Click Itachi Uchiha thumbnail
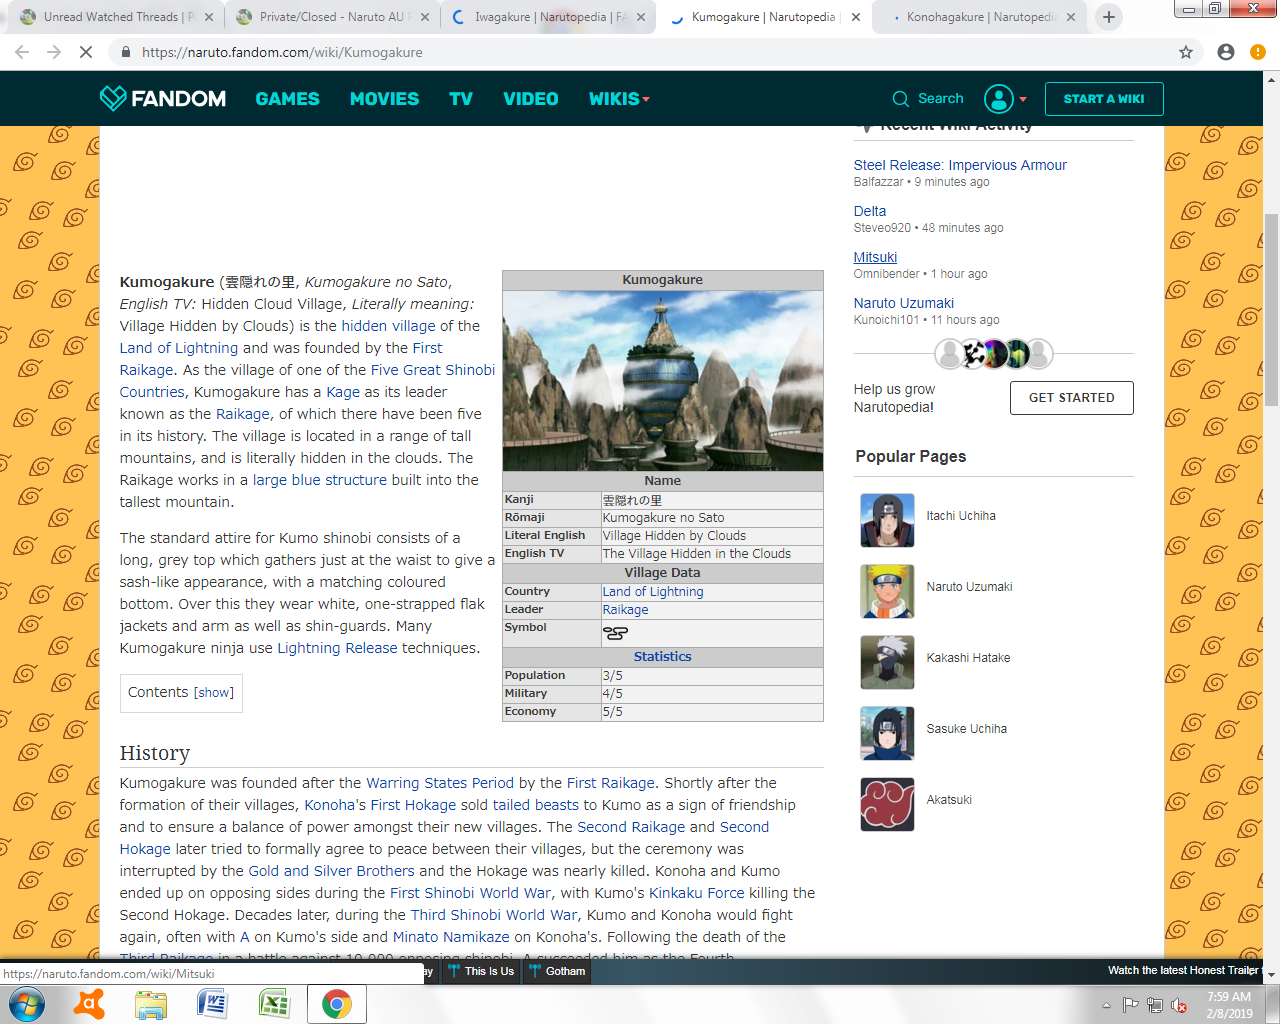The image size is (1280, 1024). [x=887, y=520]
